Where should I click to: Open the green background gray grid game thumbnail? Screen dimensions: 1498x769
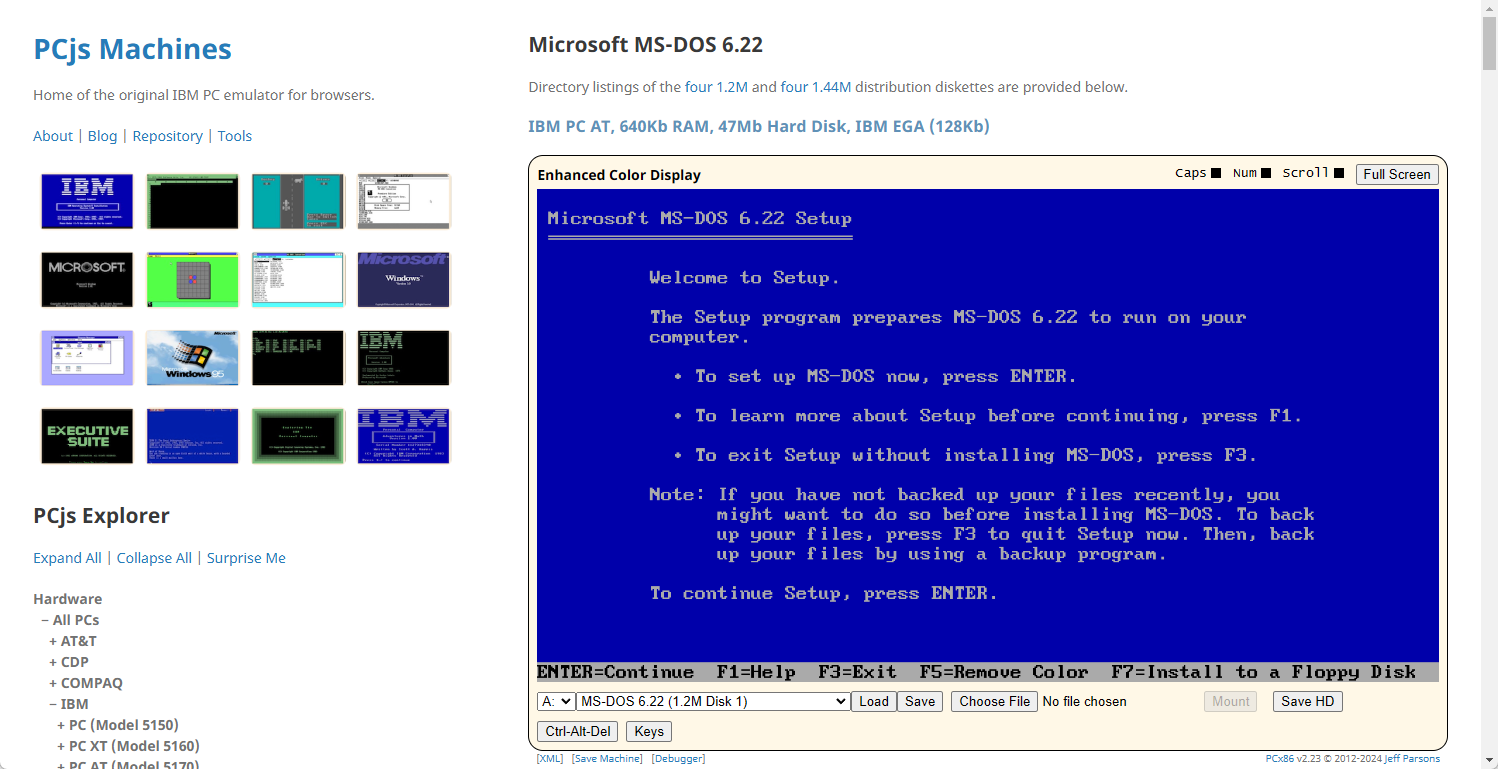pos(192,279)
